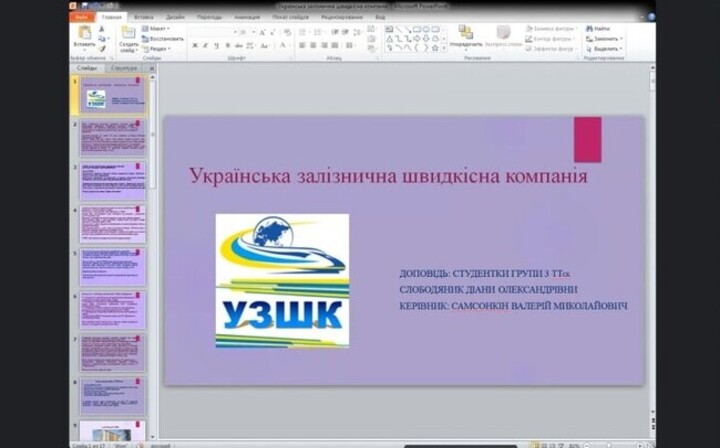Click the Bullets list icon
Screen dimensions: 720x448
[302, 33]
